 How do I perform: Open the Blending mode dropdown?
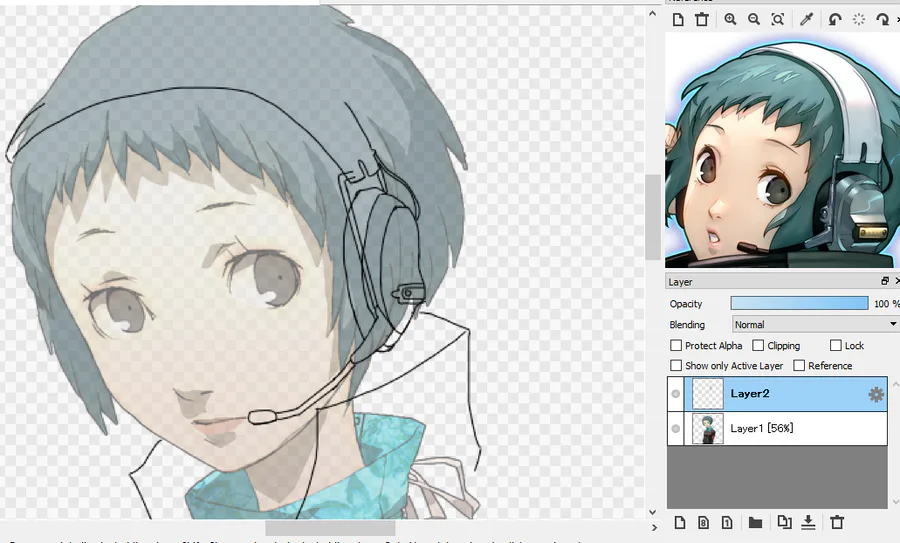816,324
